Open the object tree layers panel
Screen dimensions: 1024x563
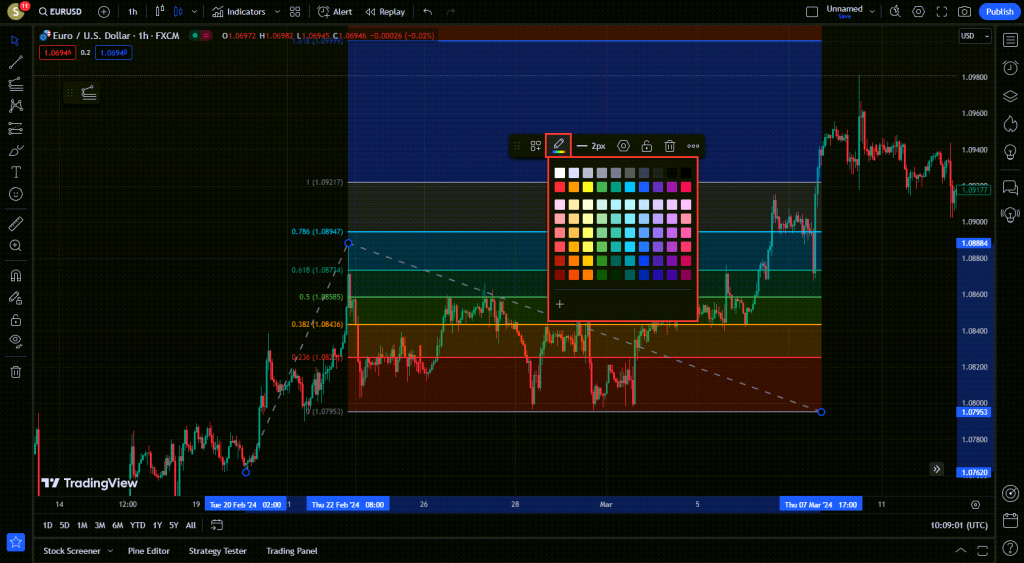click(1010, 96)
